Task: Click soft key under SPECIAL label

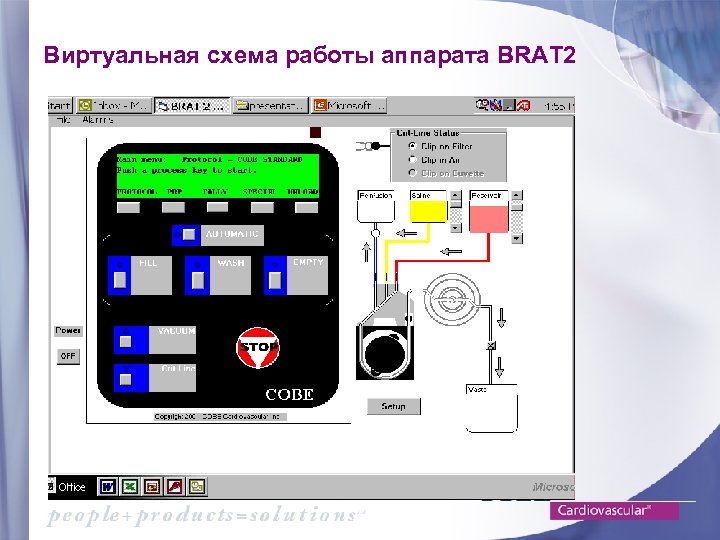Action: tap(262, 207)
